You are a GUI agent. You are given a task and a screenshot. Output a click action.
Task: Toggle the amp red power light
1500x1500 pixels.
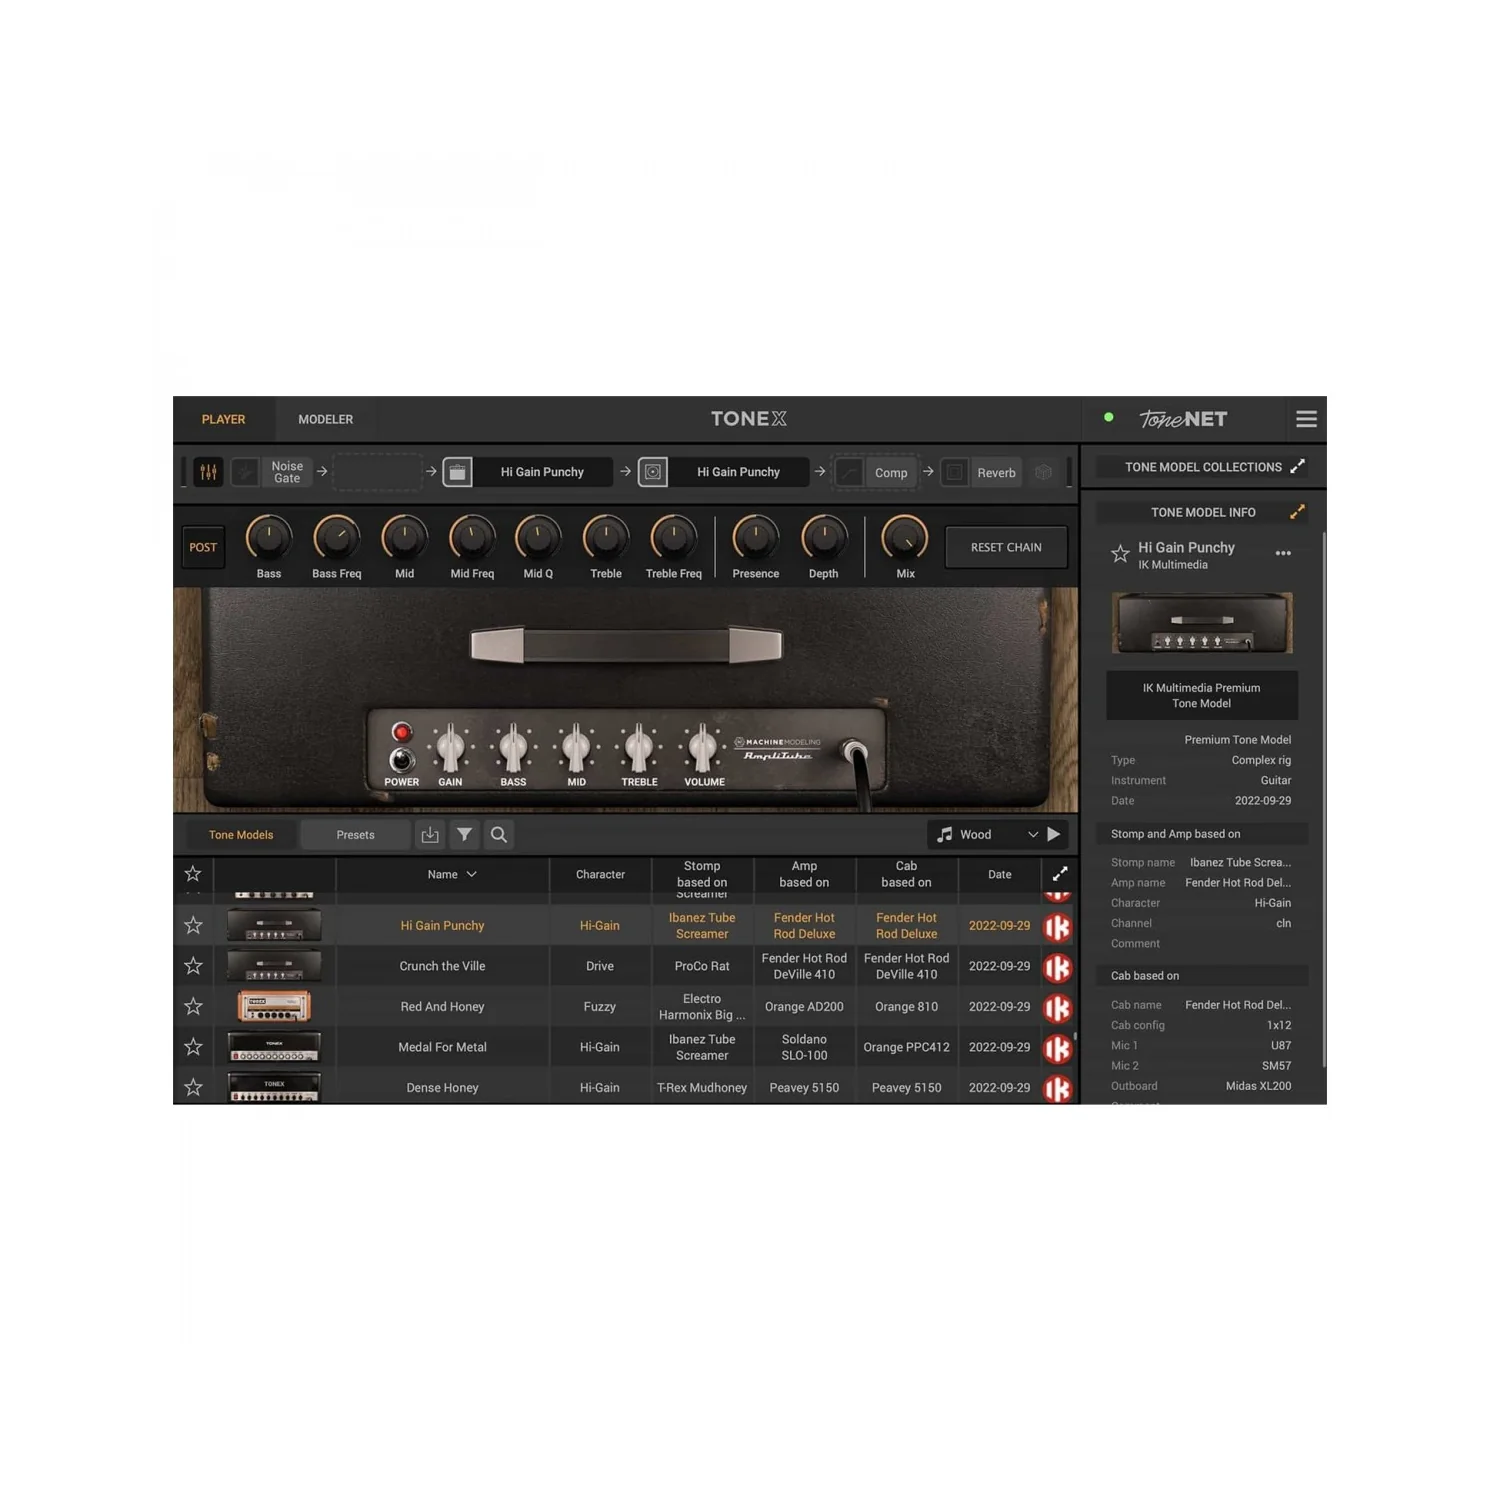(x=401, y=732)
